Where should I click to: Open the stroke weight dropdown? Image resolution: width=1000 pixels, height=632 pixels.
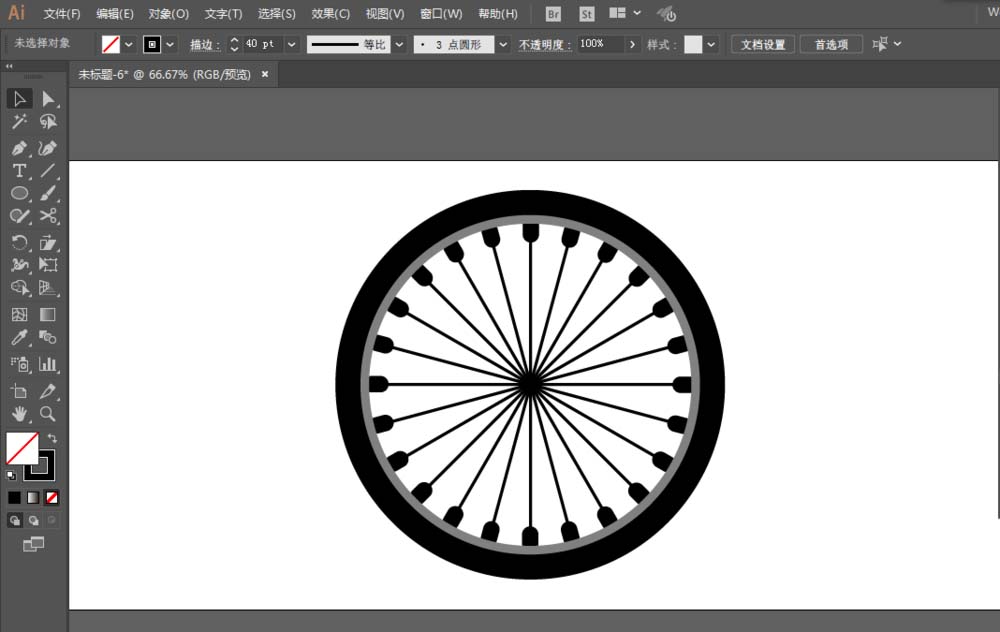pyautogui.click(x=291, y=45)
